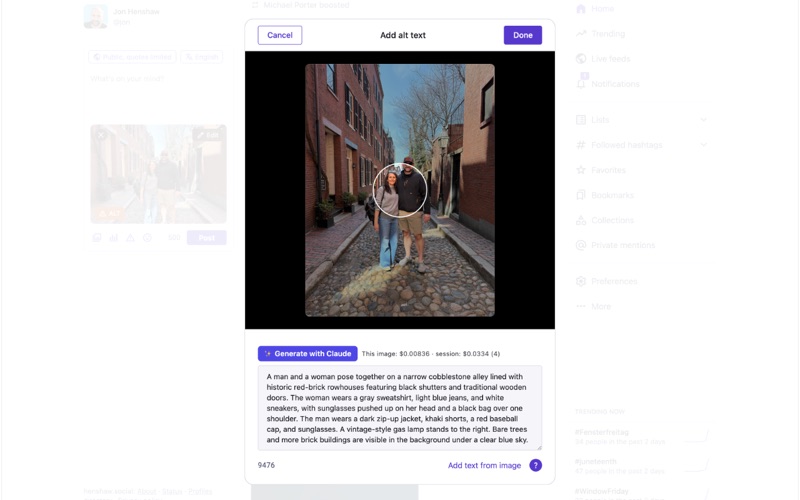The height and width of the screenshot is (500, 800).
Task: Open the emoji picker icon in composer
Action: point(147,238)
